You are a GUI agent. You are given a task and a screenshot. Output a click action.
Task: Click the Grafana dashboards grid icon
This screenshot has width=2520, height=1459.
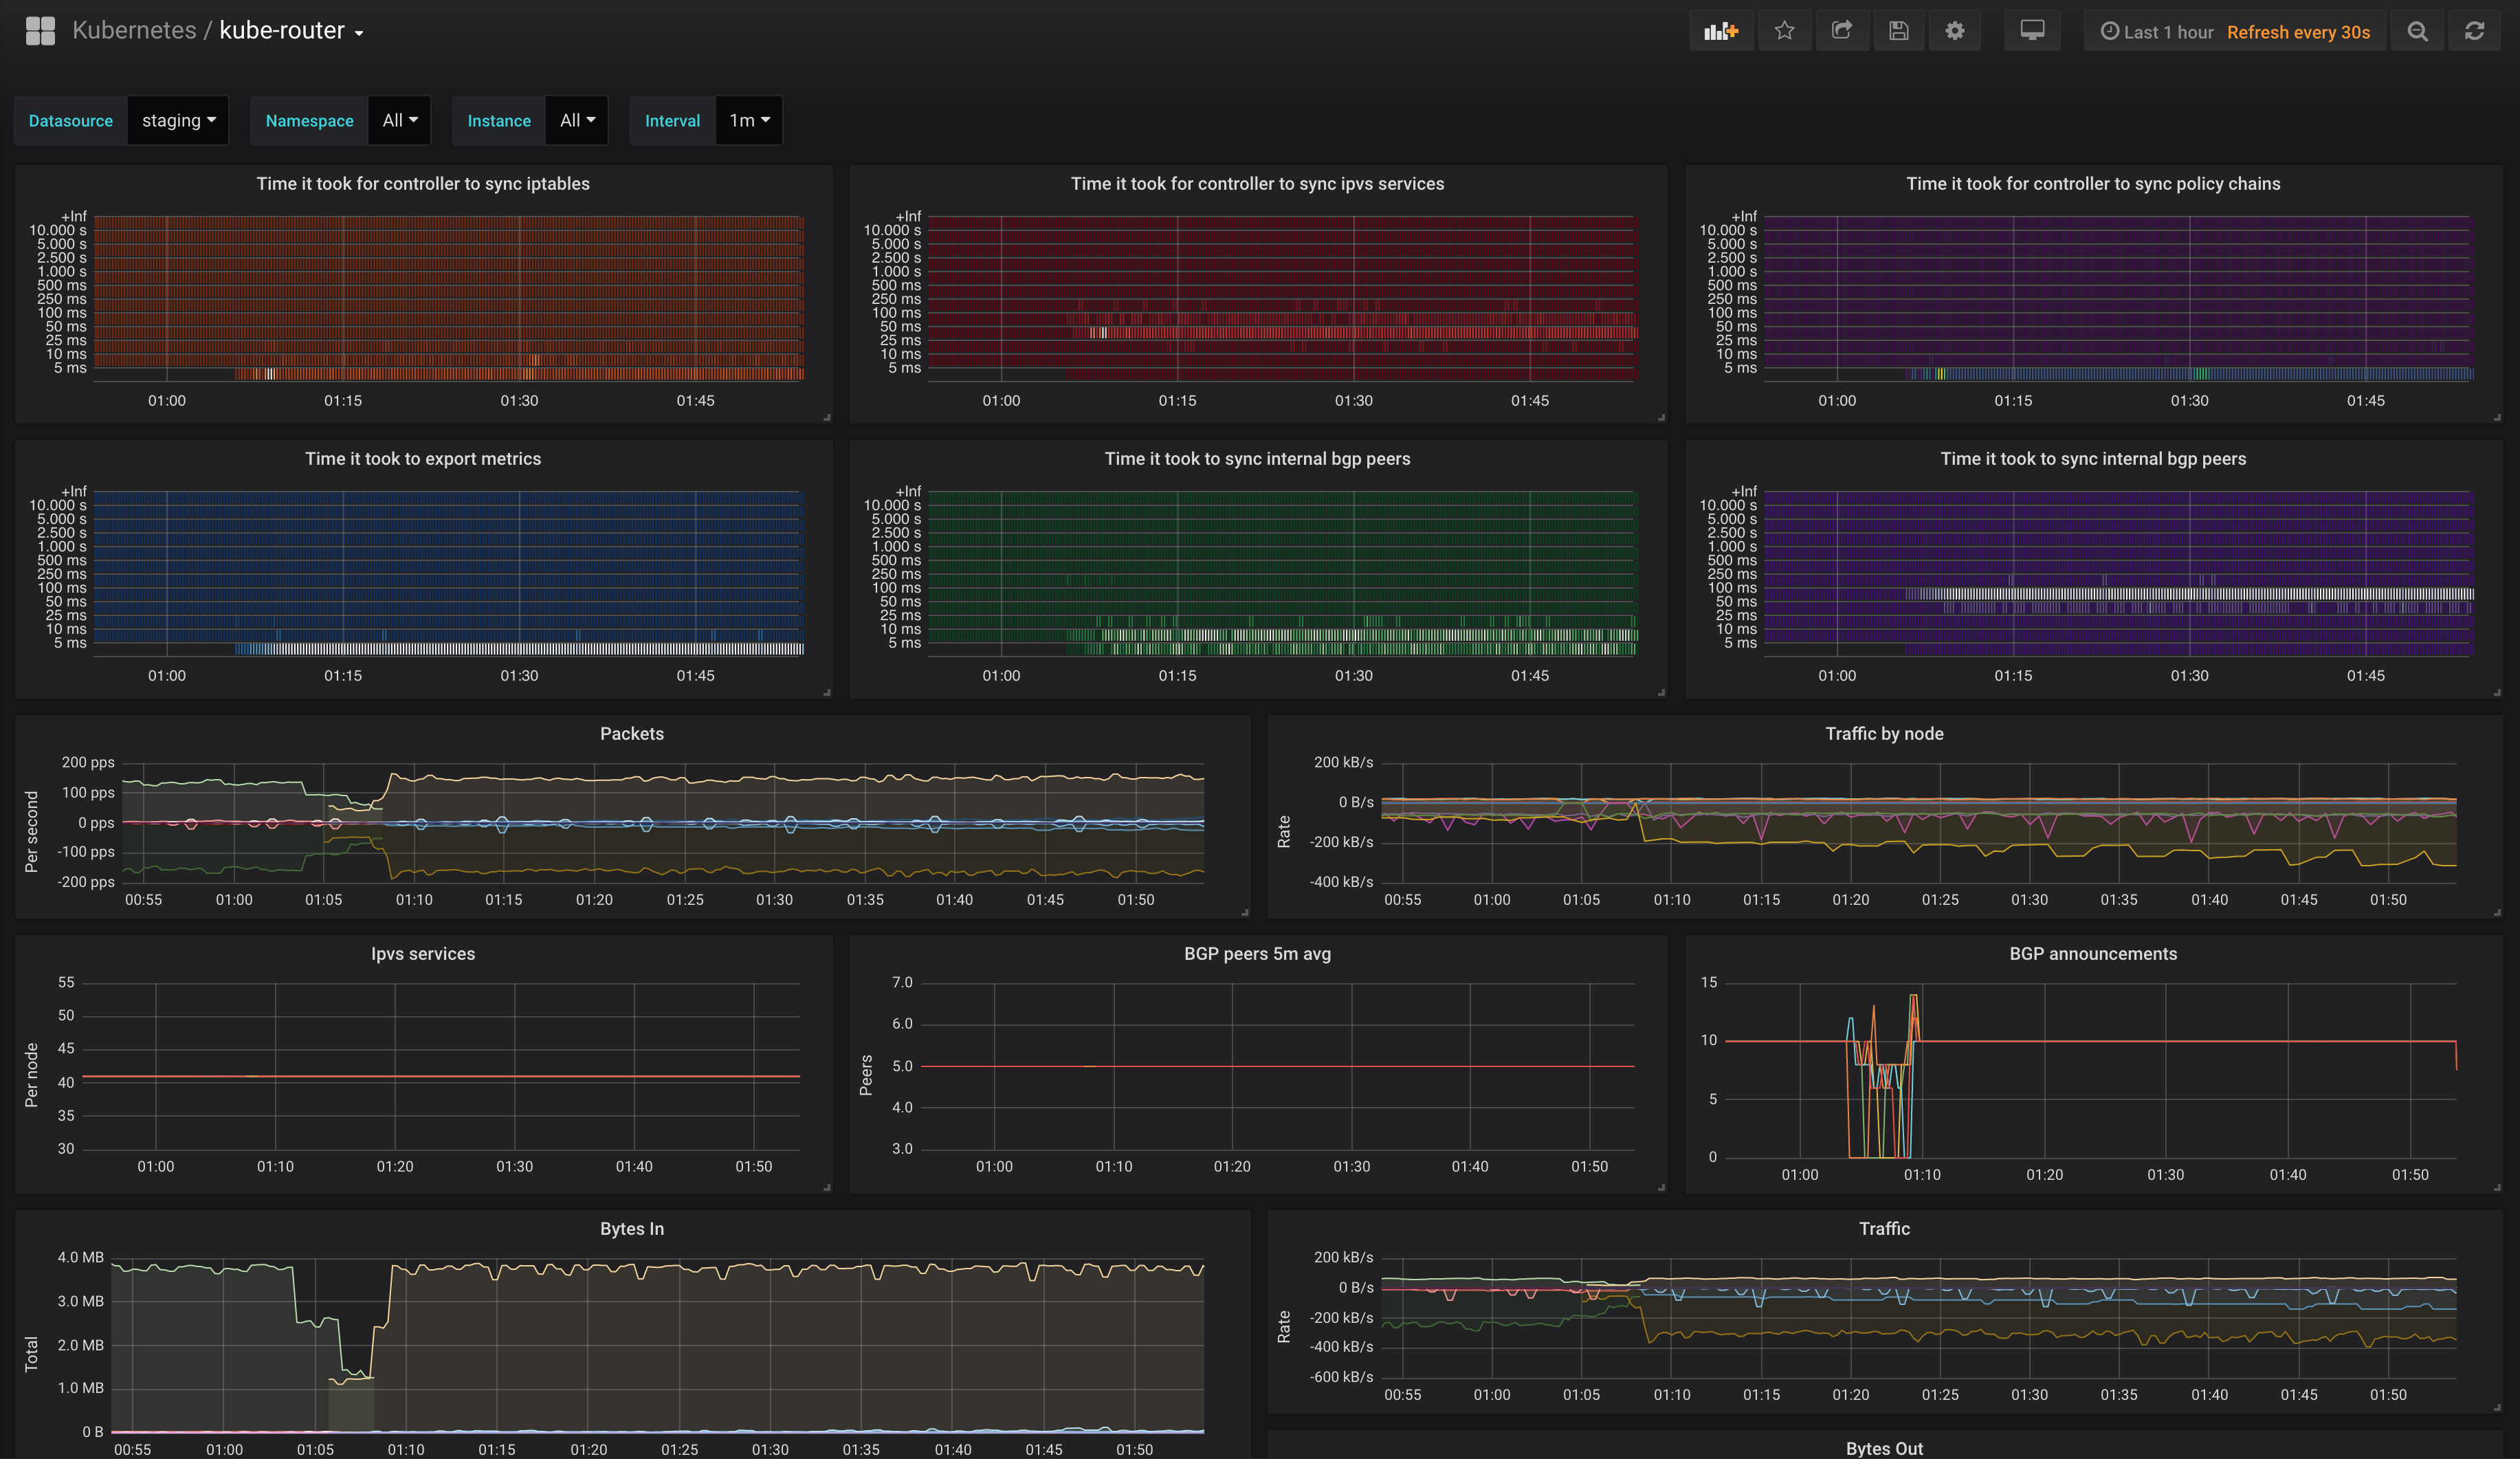point(40,31)
